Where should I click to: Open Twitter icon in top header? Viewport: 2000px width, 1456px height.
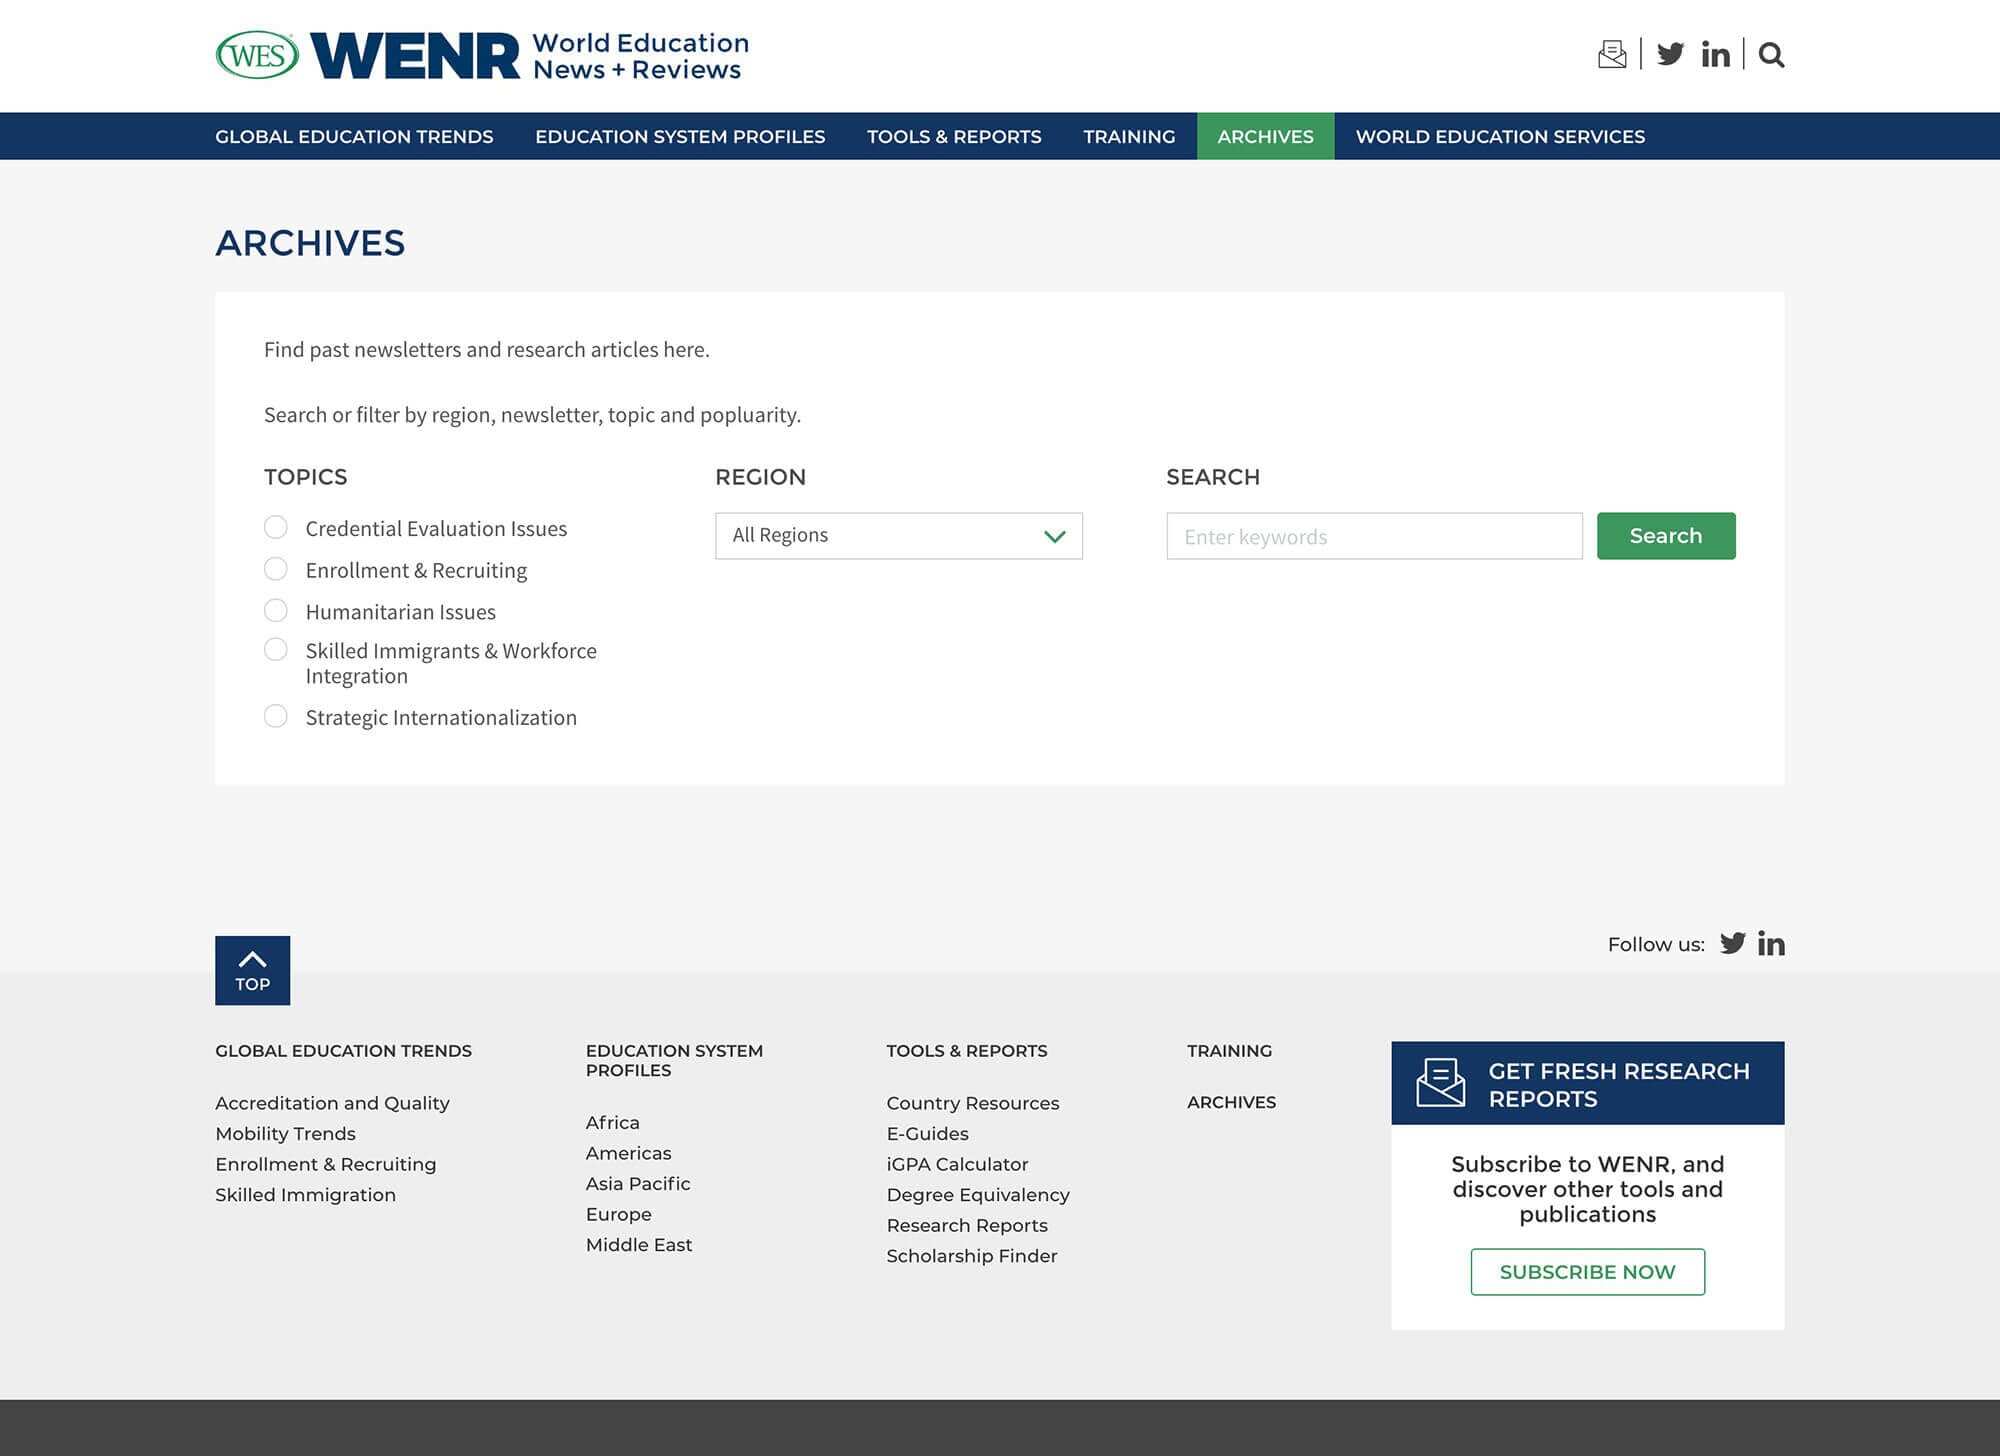point(1670,54)
